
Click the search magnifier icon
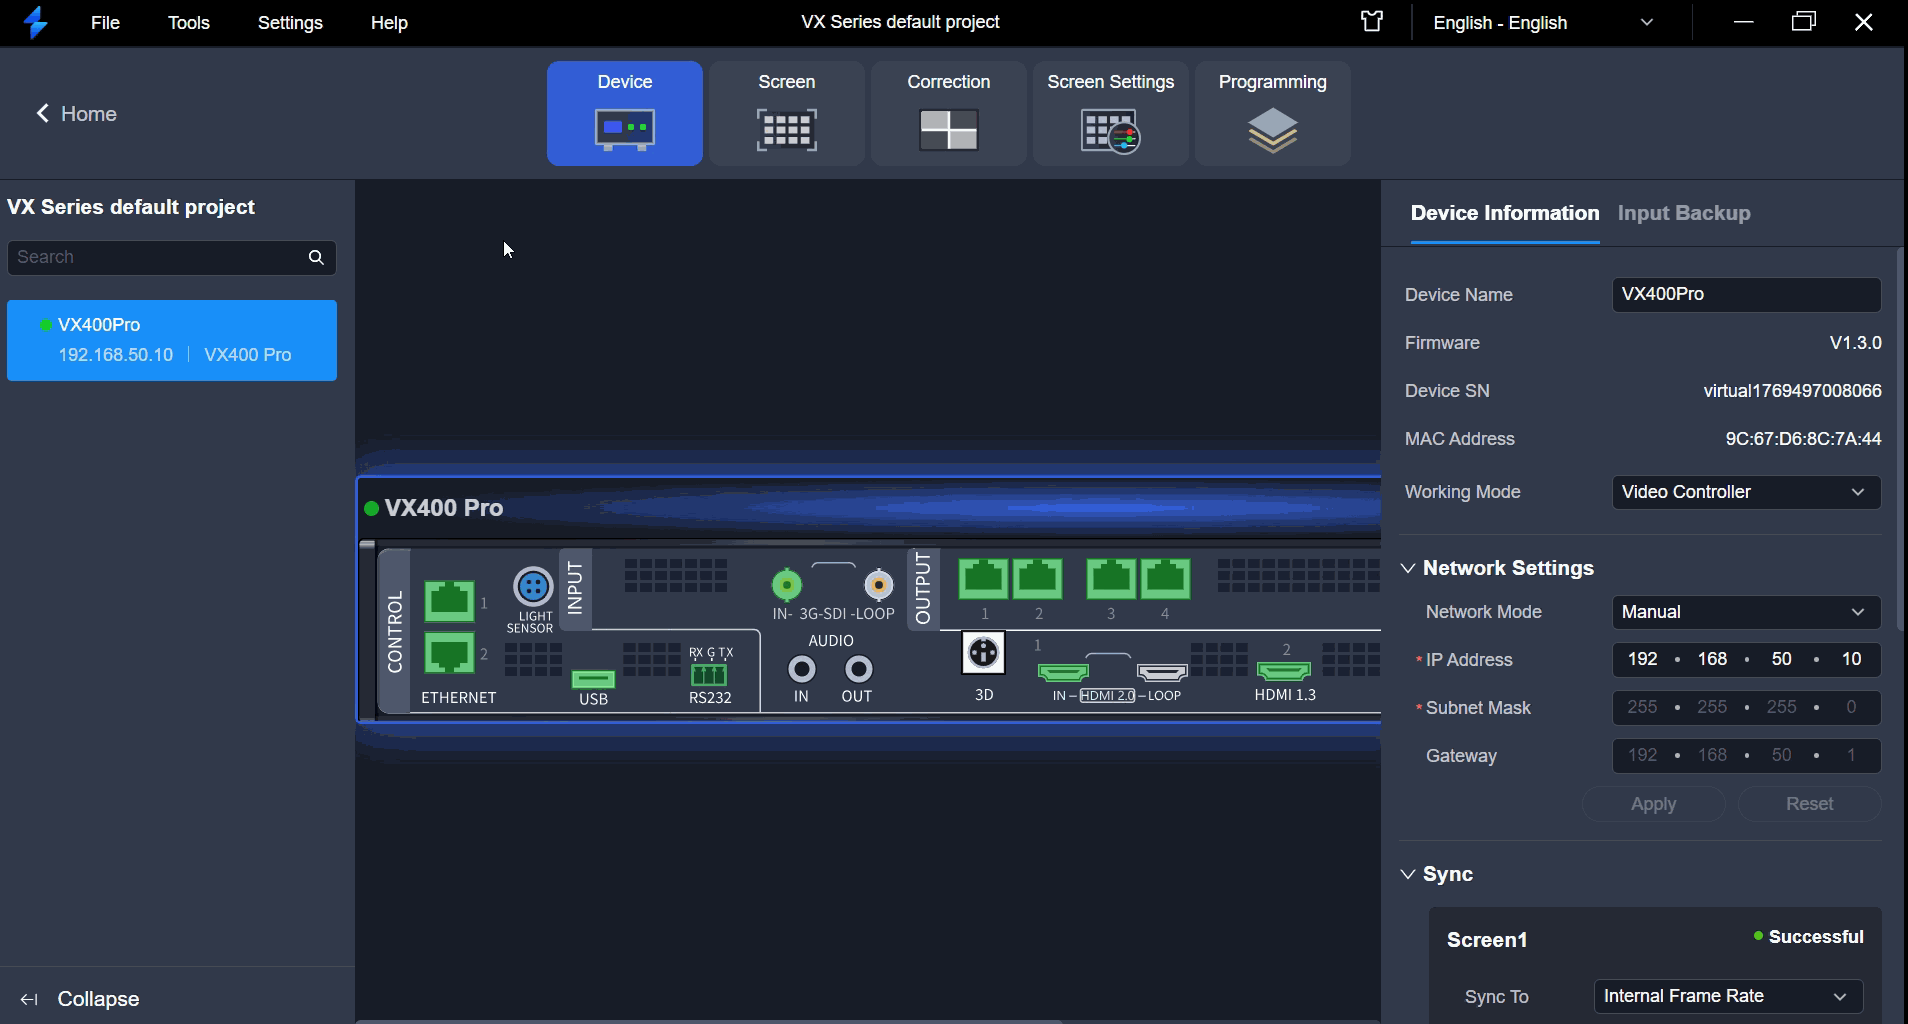[316, 258]
